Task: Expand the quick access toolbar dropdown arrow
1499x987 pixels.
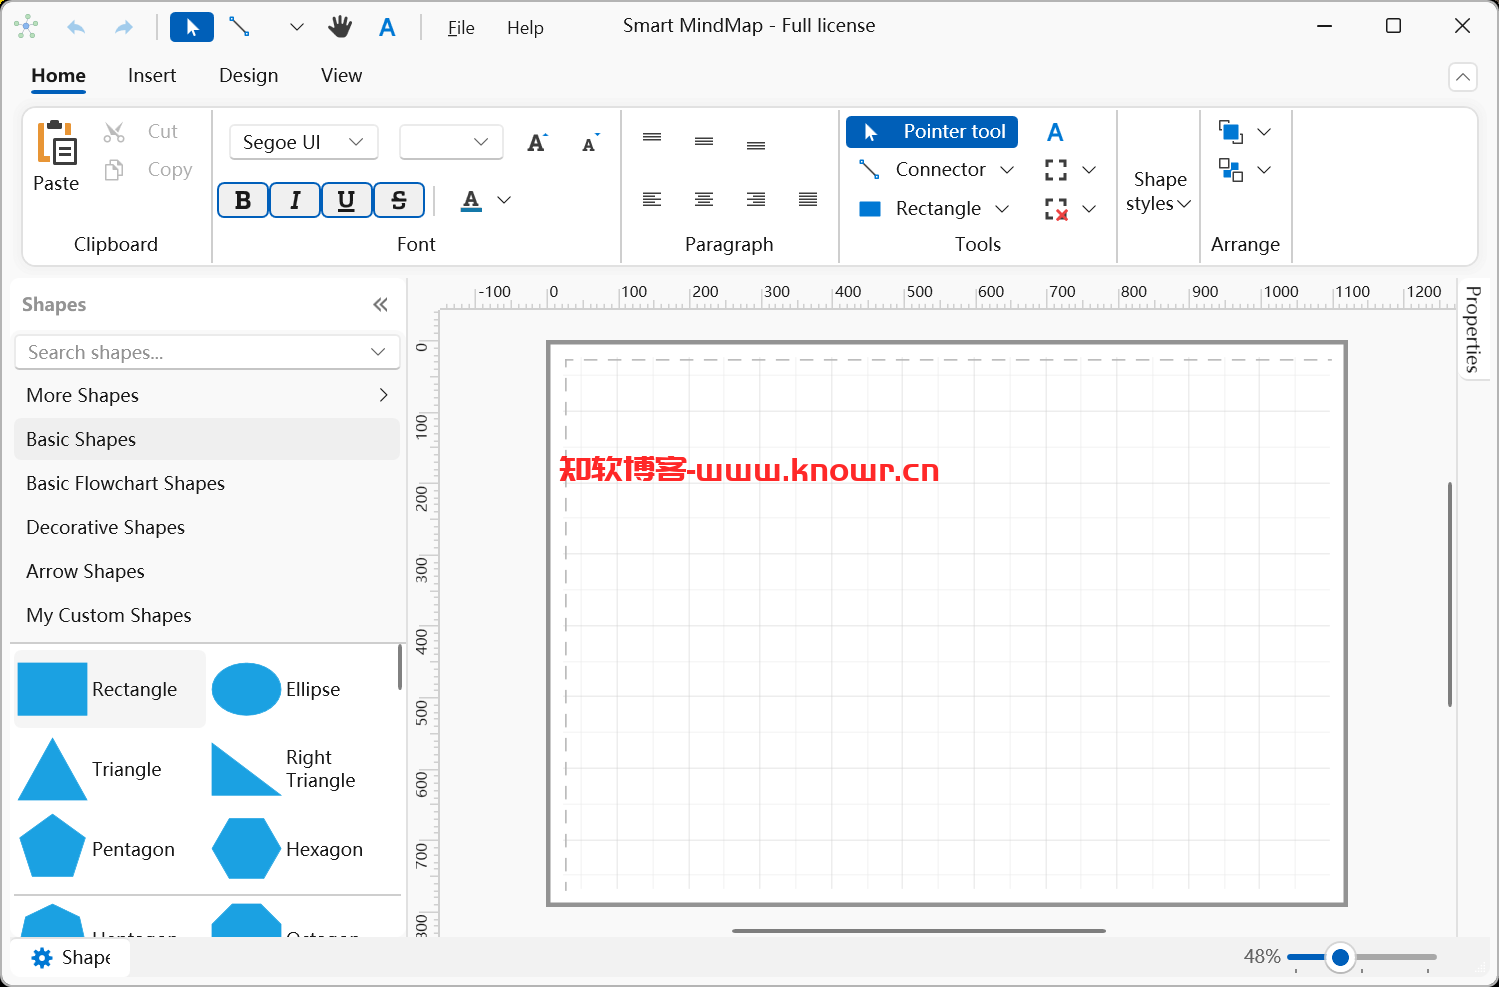Action: pos(296,27)
